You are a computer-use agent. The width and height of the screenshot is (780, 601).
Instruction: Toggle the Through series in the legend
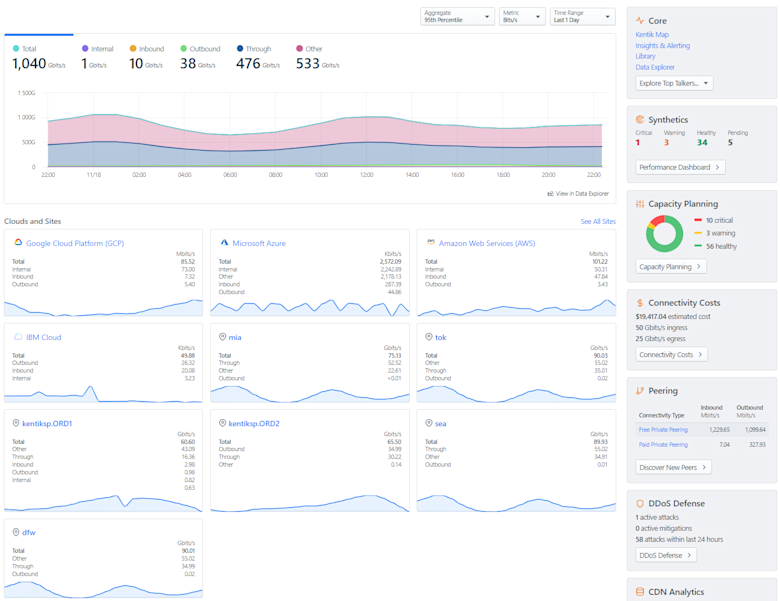[254, 49]
